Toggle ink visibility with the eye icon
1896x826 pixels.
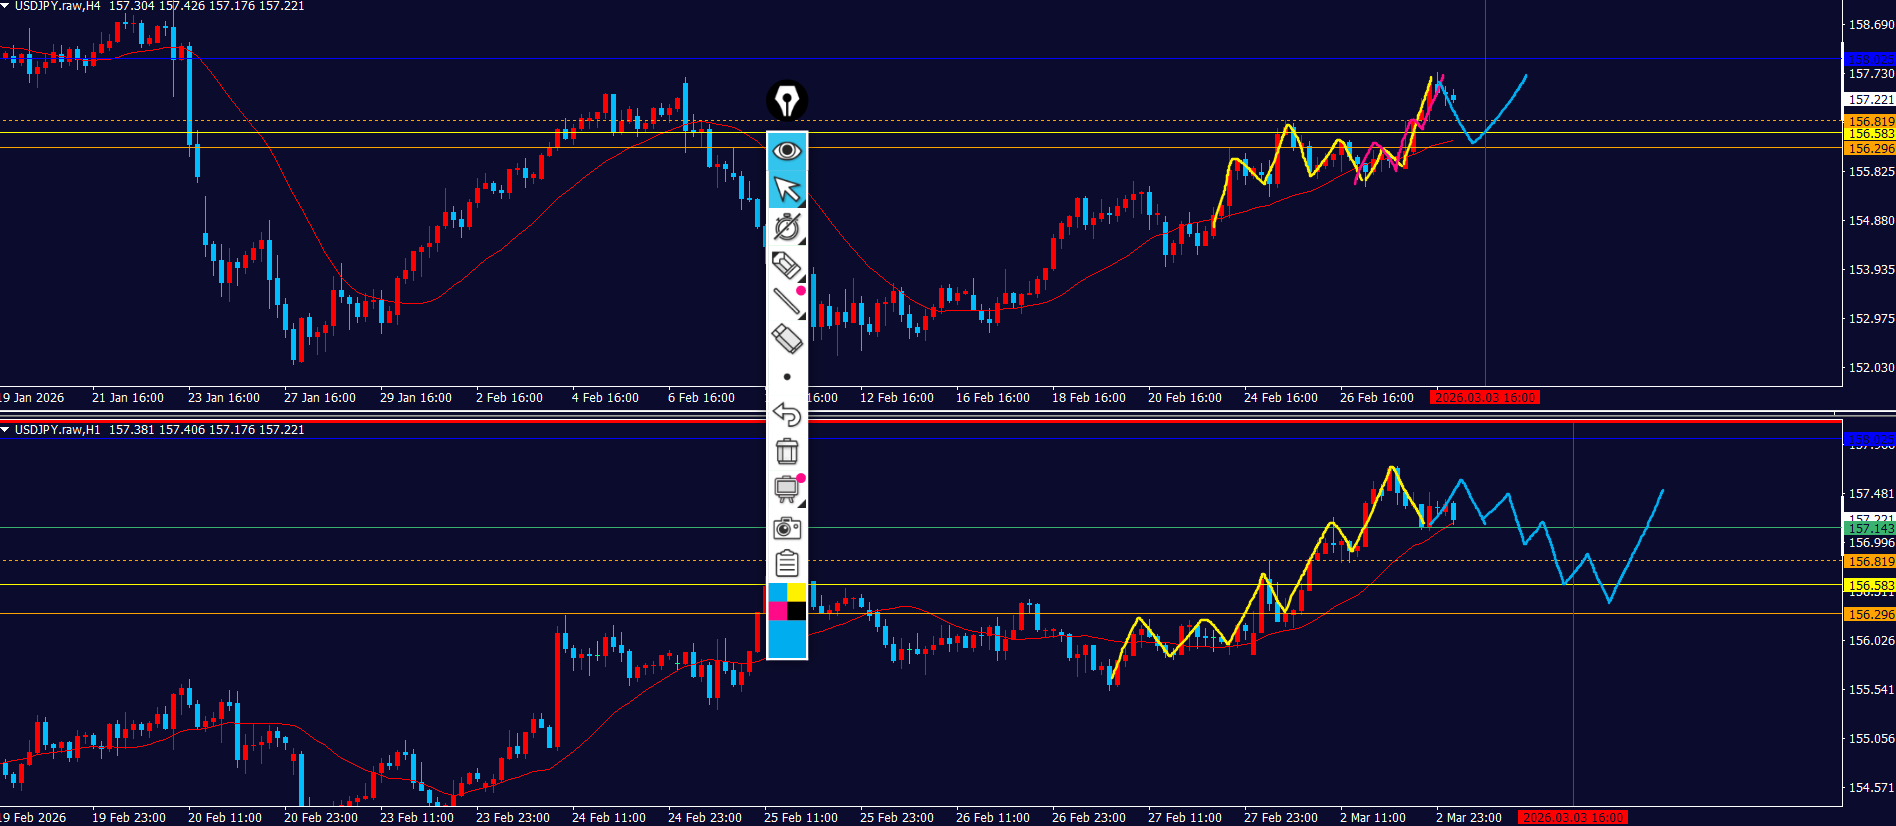pos(787,151)
